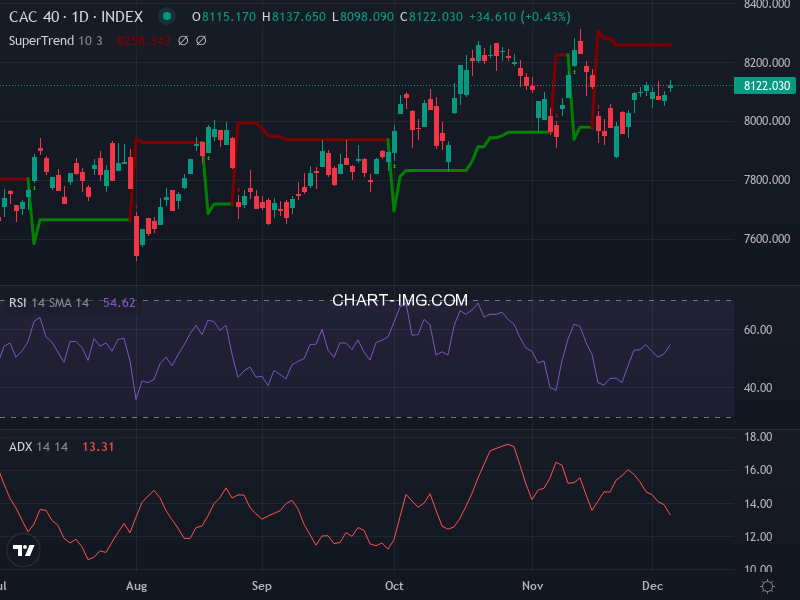The image size is (800, 600).
Task: Click the green market status dot
Action: click(166, 17)
